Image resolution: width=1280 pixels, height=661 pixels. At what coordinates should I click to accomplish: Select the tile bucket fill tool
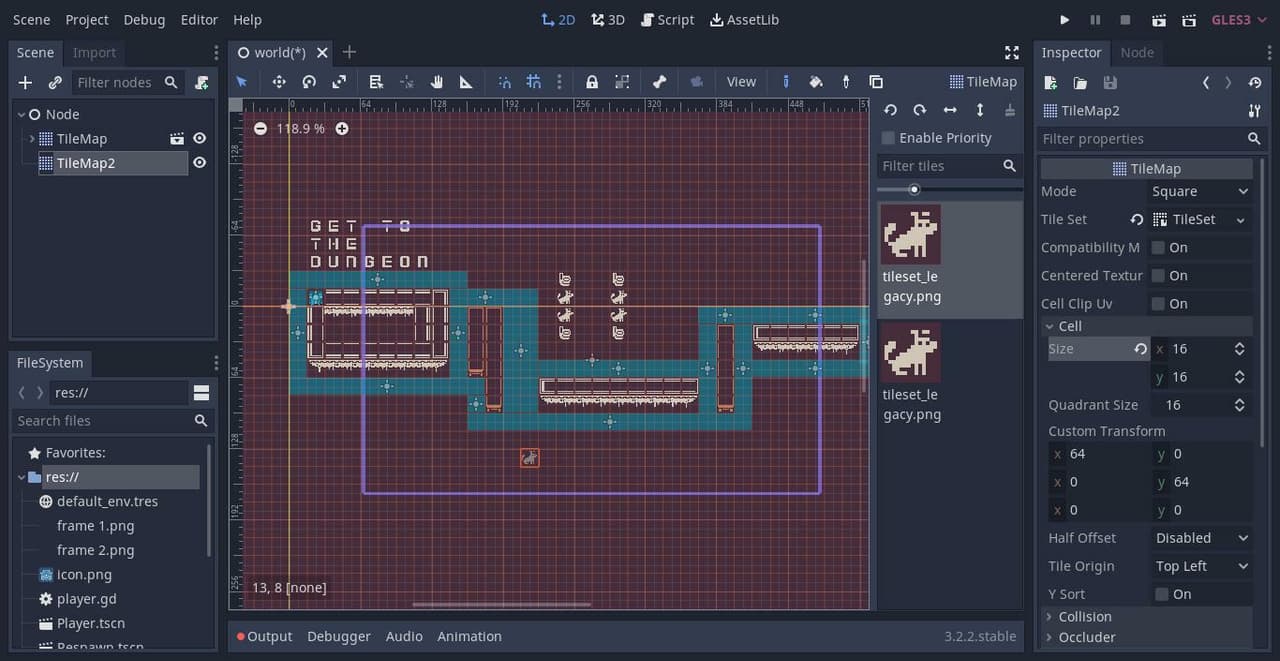pyautogui.click(x=816, y=82)
